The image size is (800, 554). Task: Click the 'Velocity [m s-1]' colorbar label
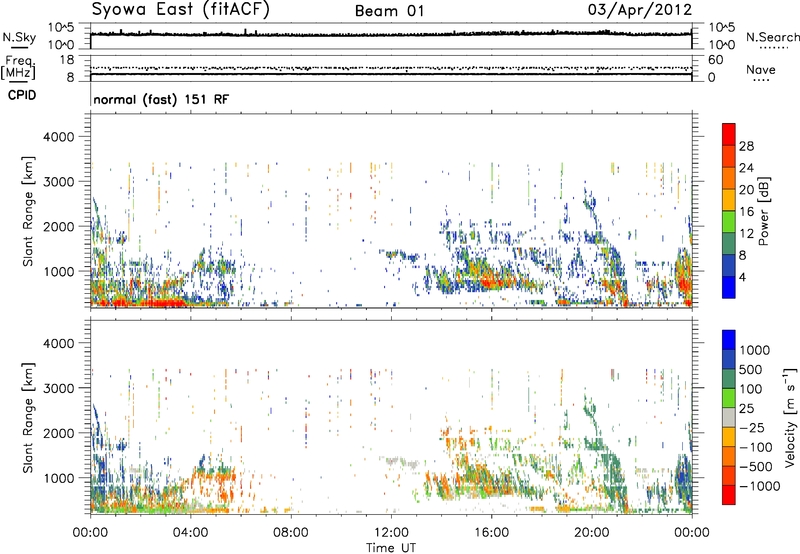[x=791, y=417]
